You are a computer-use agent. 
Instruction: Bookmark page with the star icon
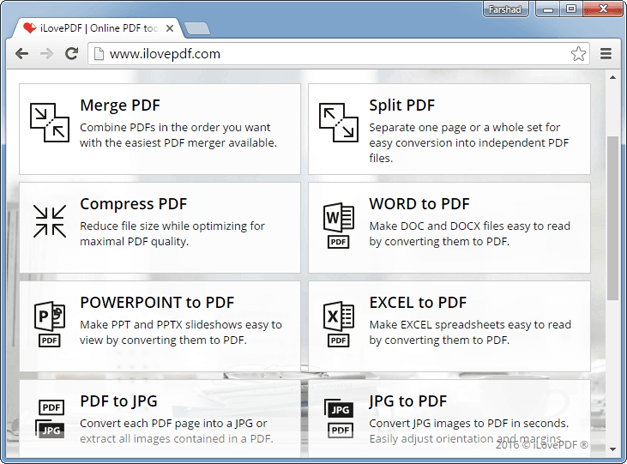click(578, 54)
